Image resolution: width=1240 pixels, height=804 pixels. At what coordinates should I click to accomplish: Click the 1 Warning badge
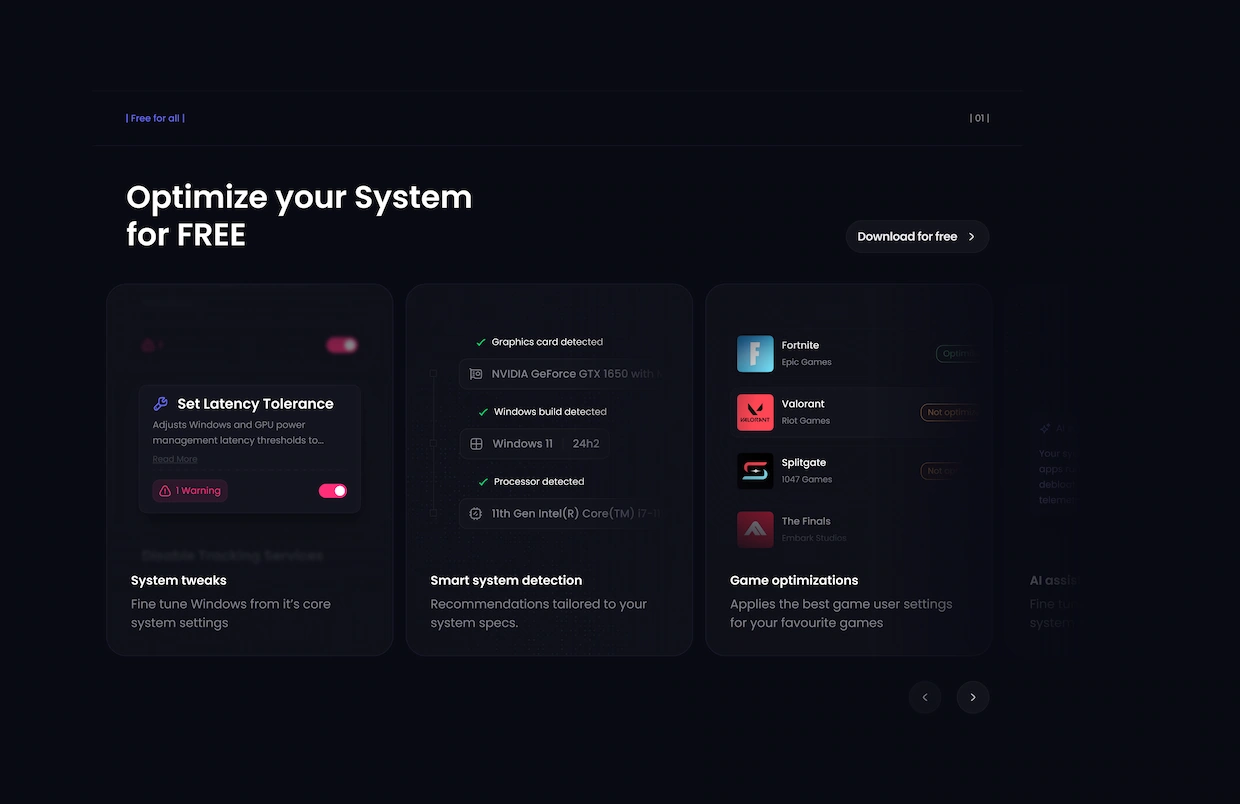click(x=190, y=491)
